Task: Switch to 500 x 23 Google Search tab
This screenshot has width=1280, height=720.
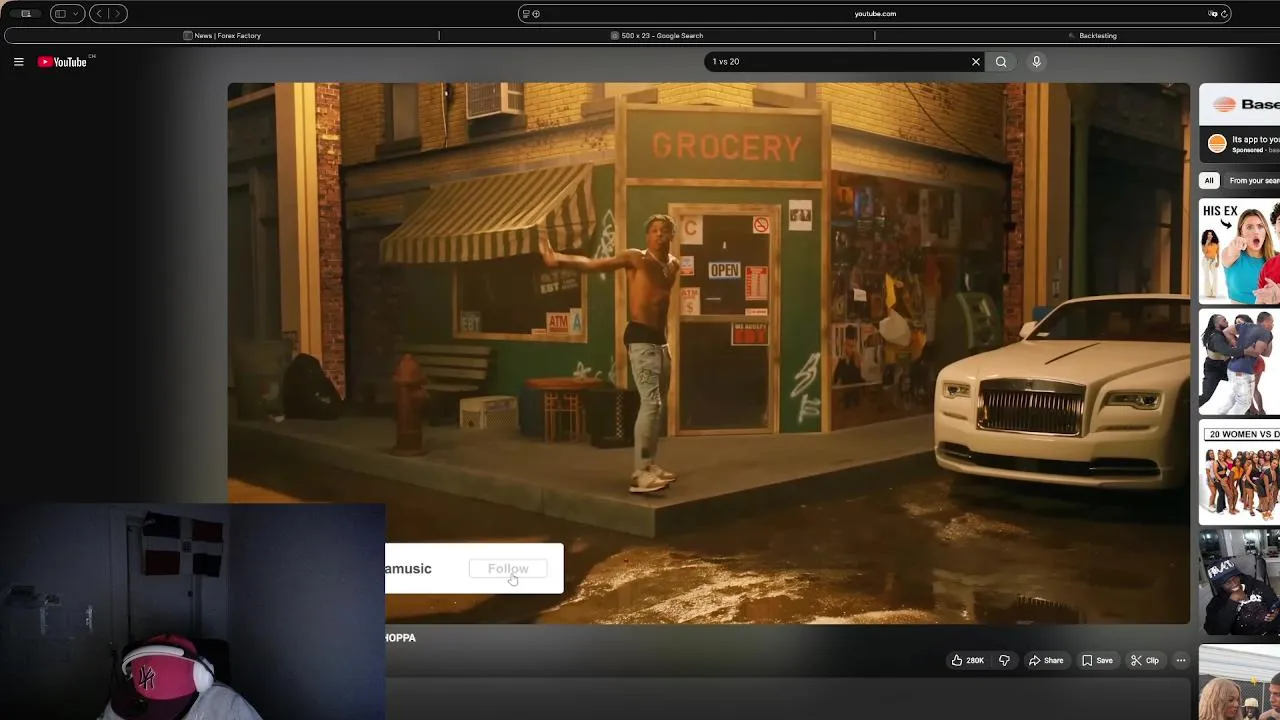Action: pos(657,36)
